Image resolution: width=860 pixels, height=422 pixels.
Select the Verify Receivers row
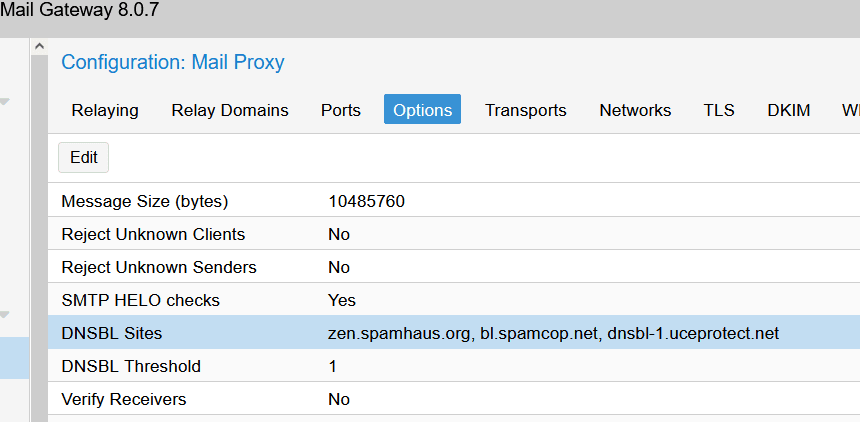124,399
